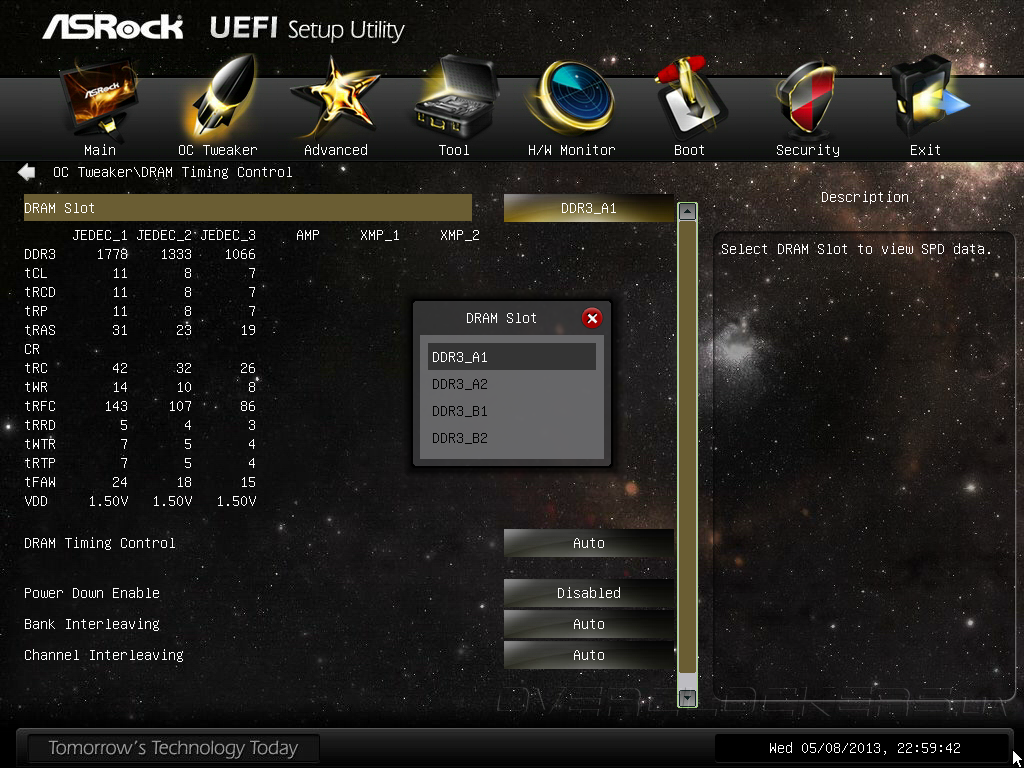Open Bank Interleaving Auto dropdown
The height and width of the screenshot is (768, 1024).
[588, 624]
